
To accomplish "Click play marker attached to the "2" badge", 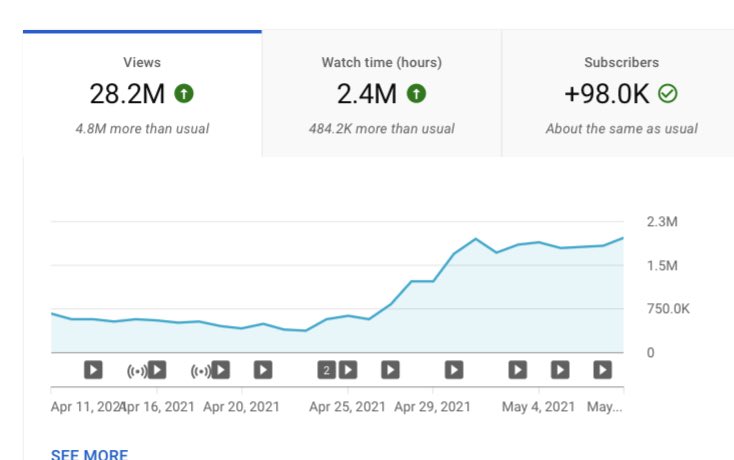I will click(x=347, y=370).
